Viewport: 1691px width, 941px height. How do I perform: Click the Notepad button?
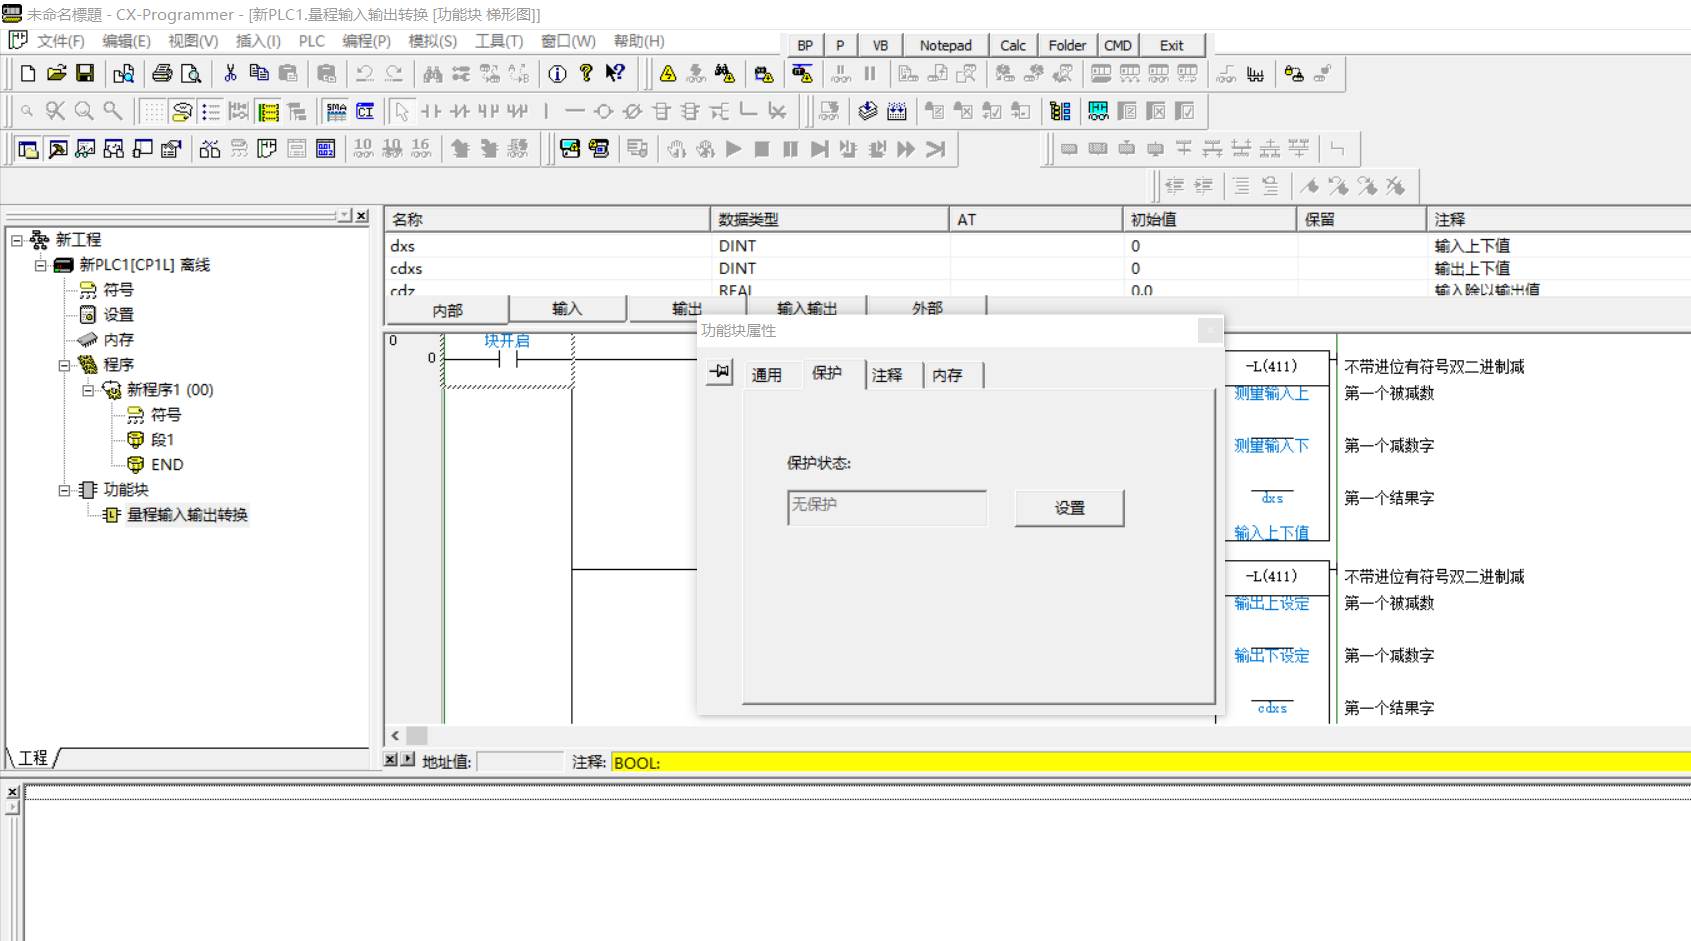[x=945, y=45]
